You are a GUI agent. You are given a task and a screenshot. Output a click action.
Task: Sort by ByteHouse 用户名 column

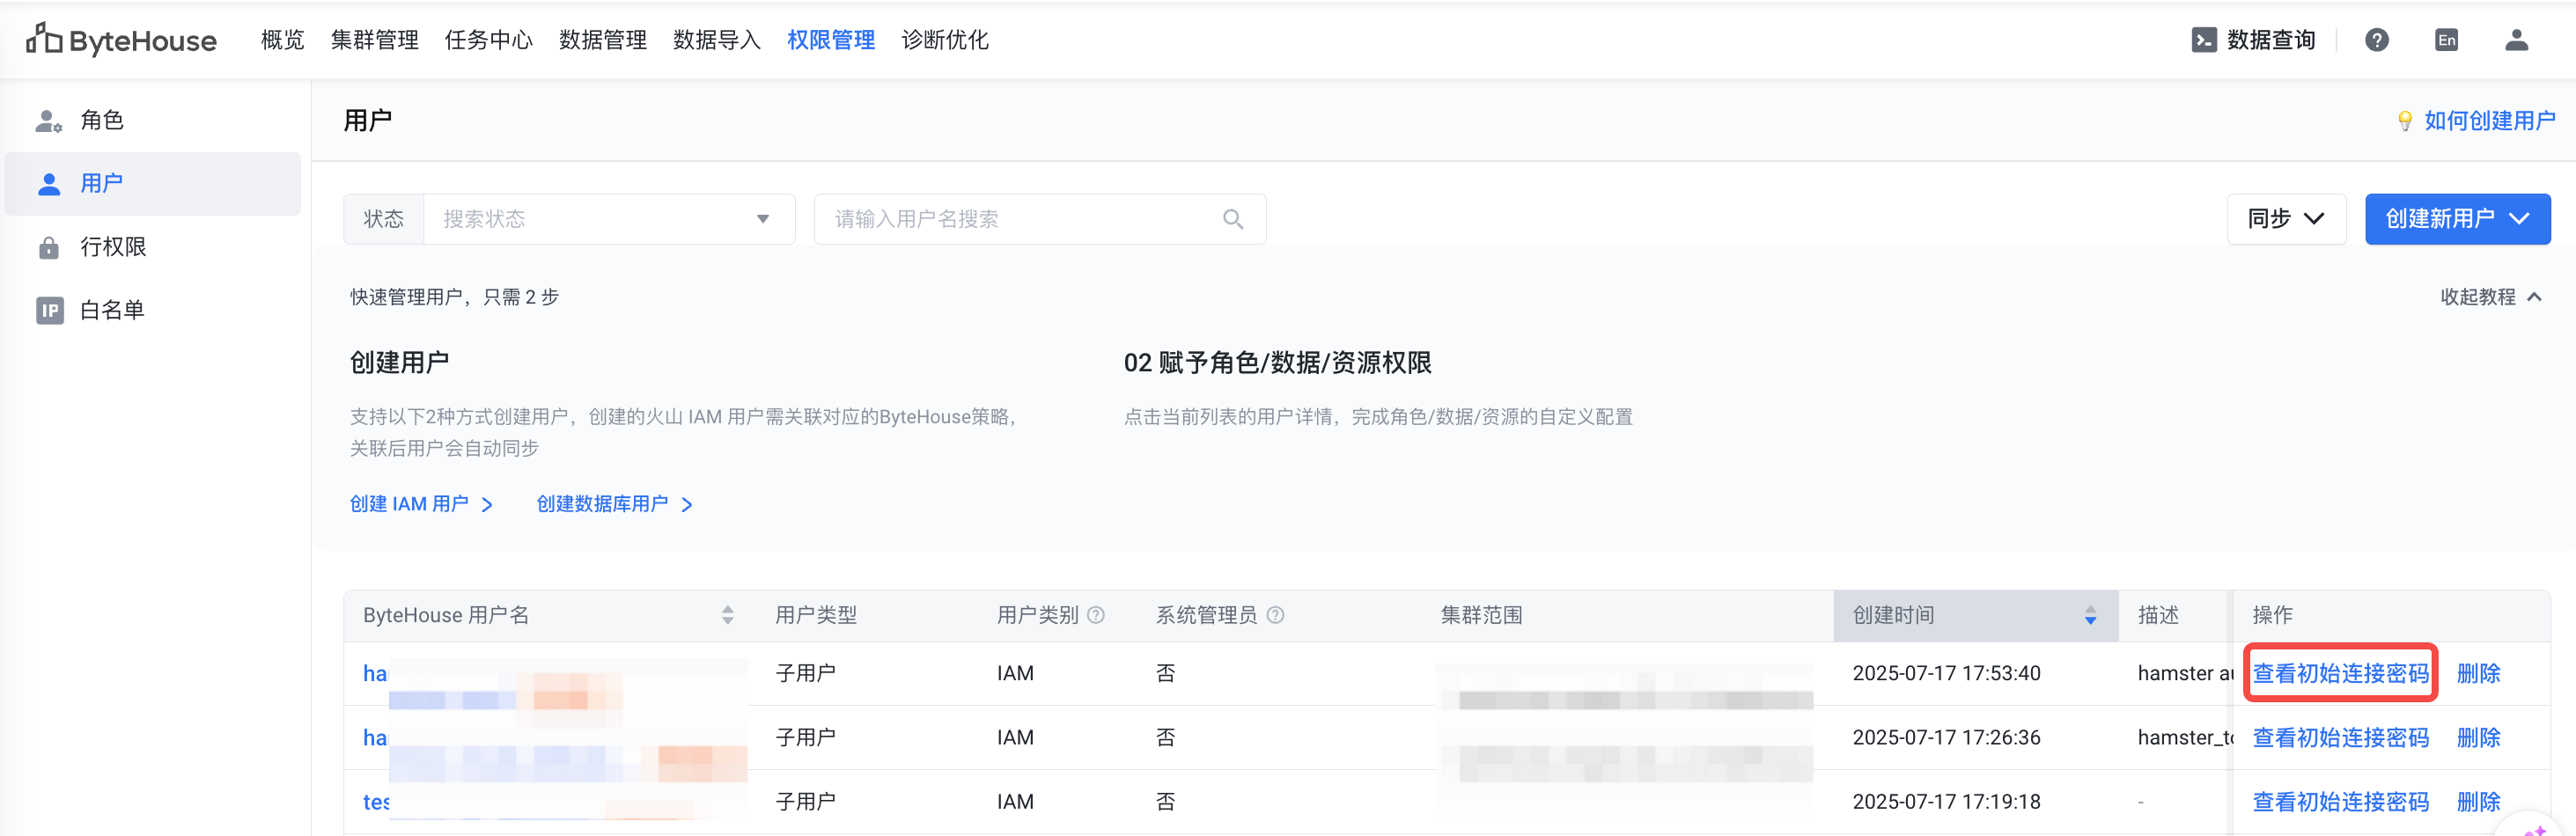[728, 615]
